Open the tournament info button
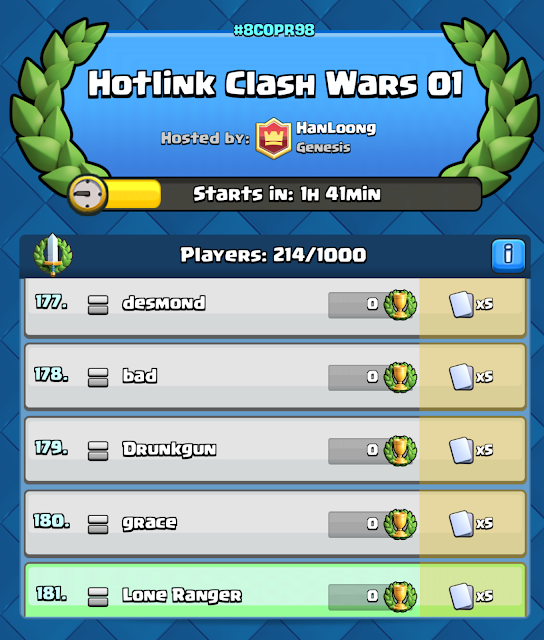 (508, 256)
